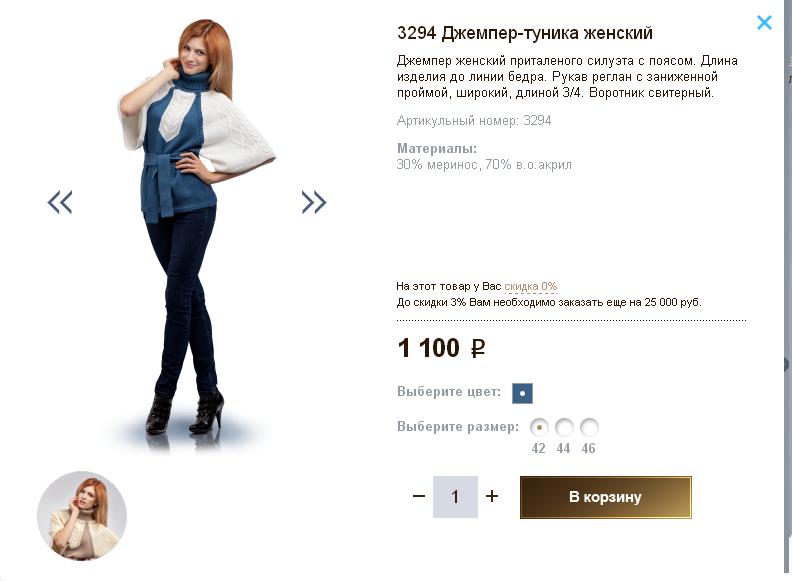Choose the blue color swatch
The image size is (792, 581).
click(x=522, y=393)
